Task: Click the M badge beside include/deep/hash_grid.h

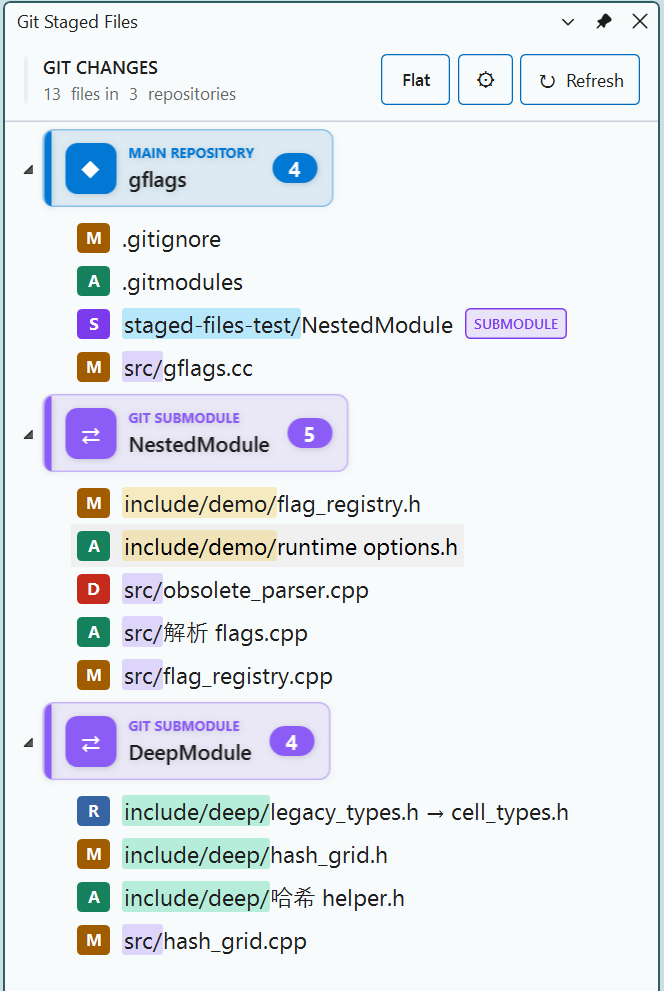Action: click(x=94, y=854)
